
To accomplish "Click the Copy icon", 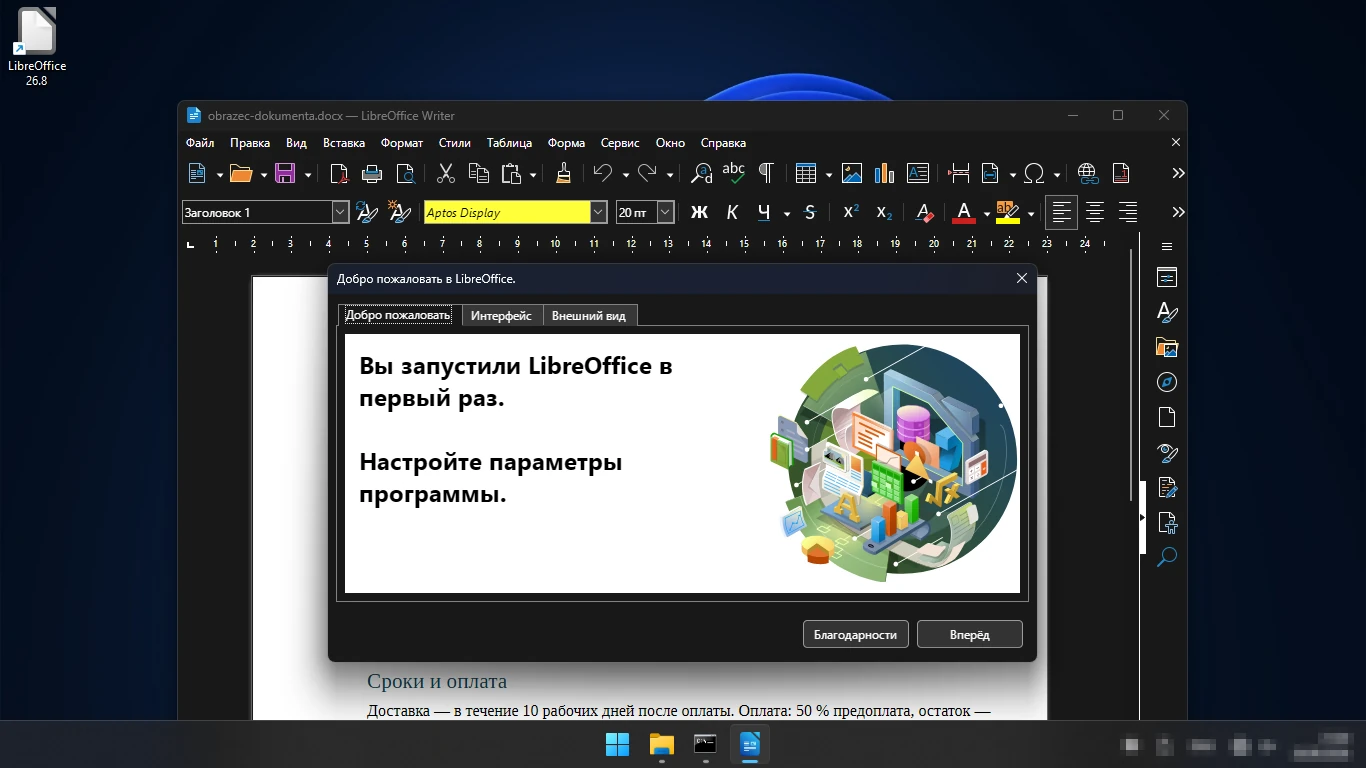I will coord(479,173).
